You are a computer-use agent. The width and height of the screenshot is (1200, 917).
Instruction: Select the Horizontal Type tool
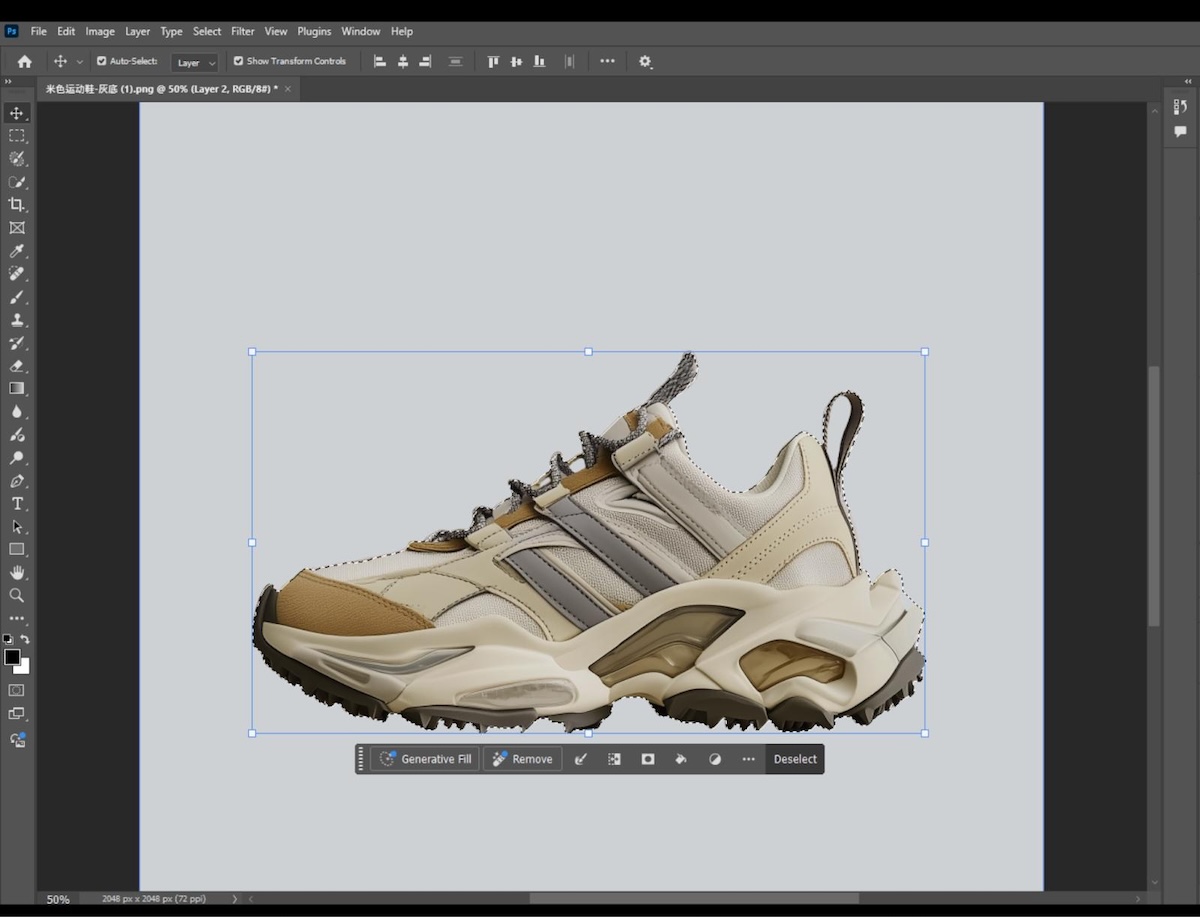coord(17,503)
